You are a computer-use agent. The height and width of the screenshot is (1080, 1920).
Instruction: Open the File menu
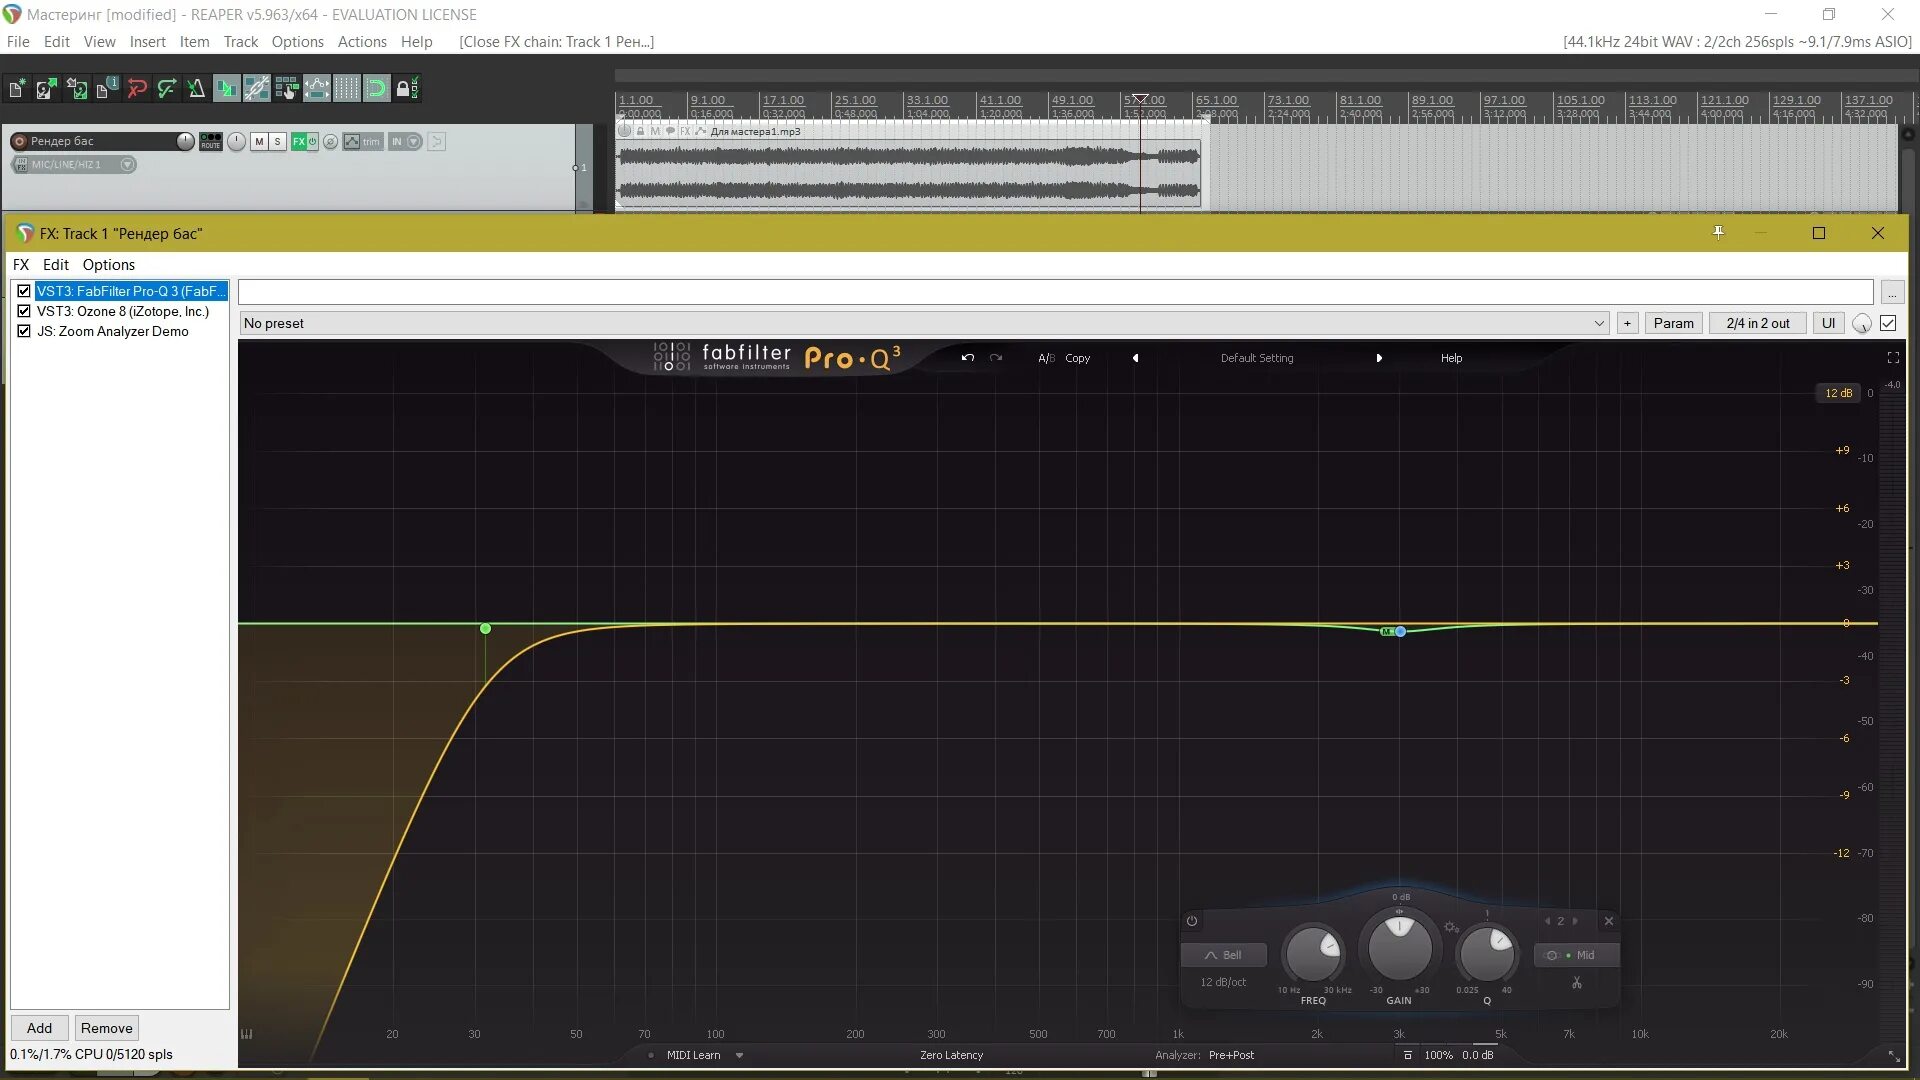(x=18, y=42)
